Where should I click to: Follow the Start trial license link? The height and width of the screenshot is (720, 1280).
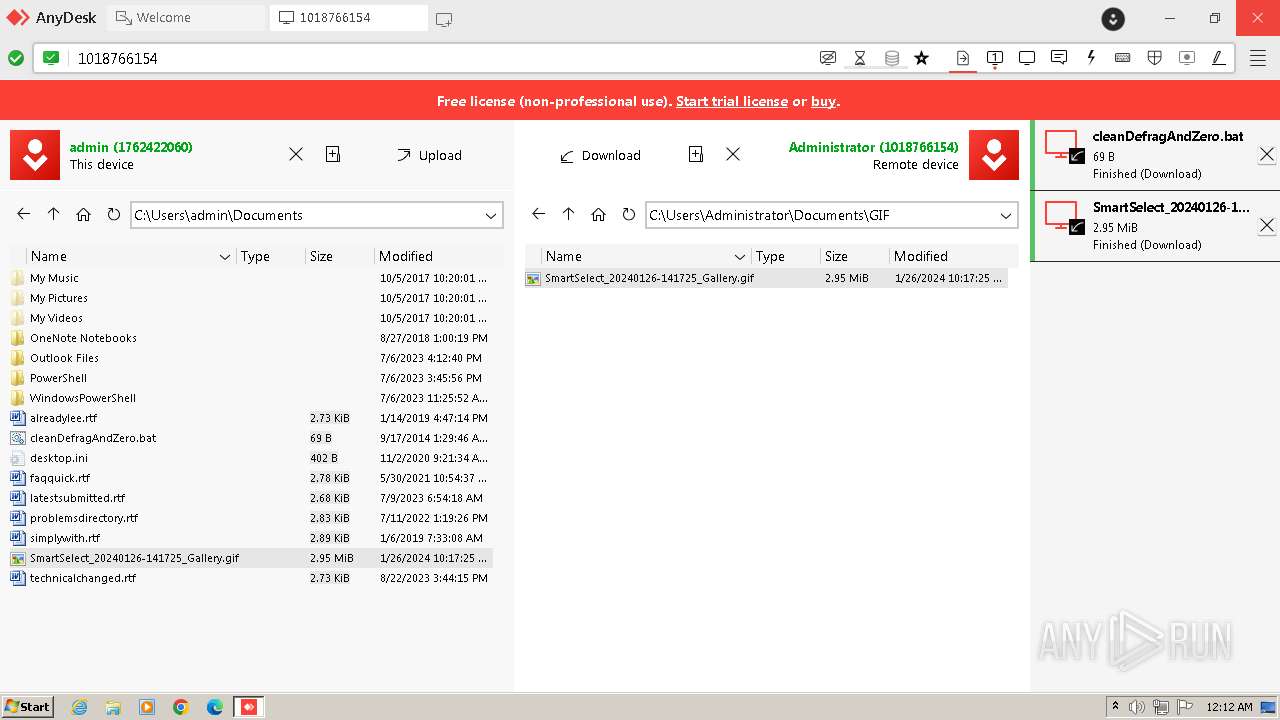(x=732, y=101)
